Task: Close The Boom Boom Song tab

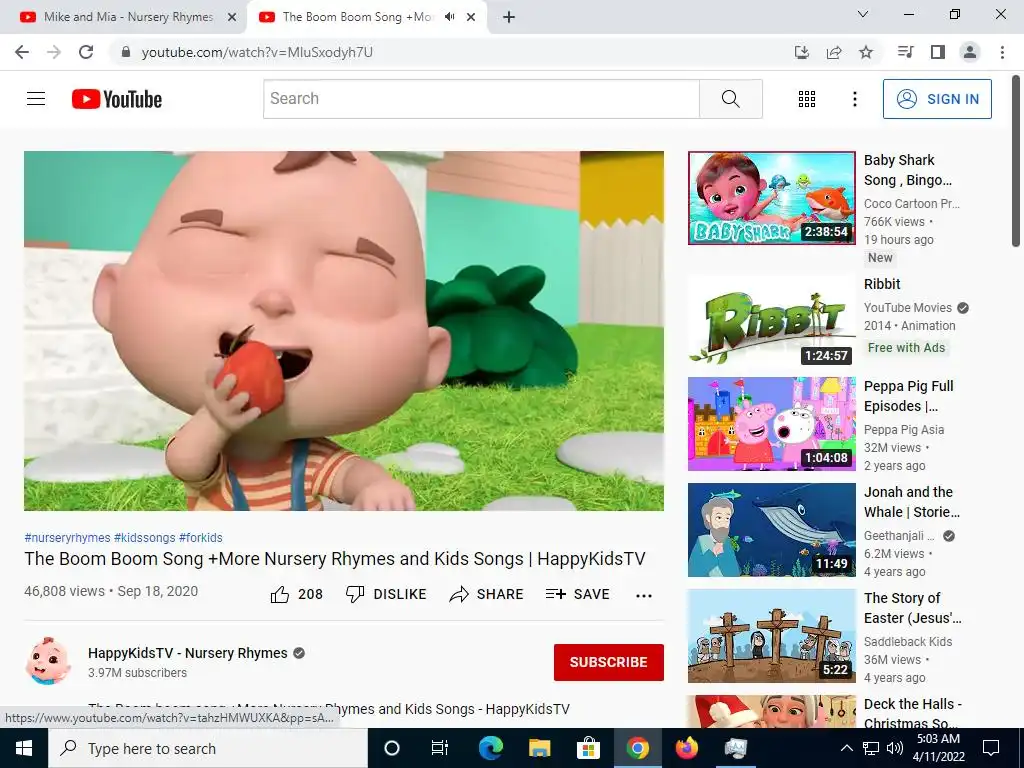Action: click(x=471, y=18)
